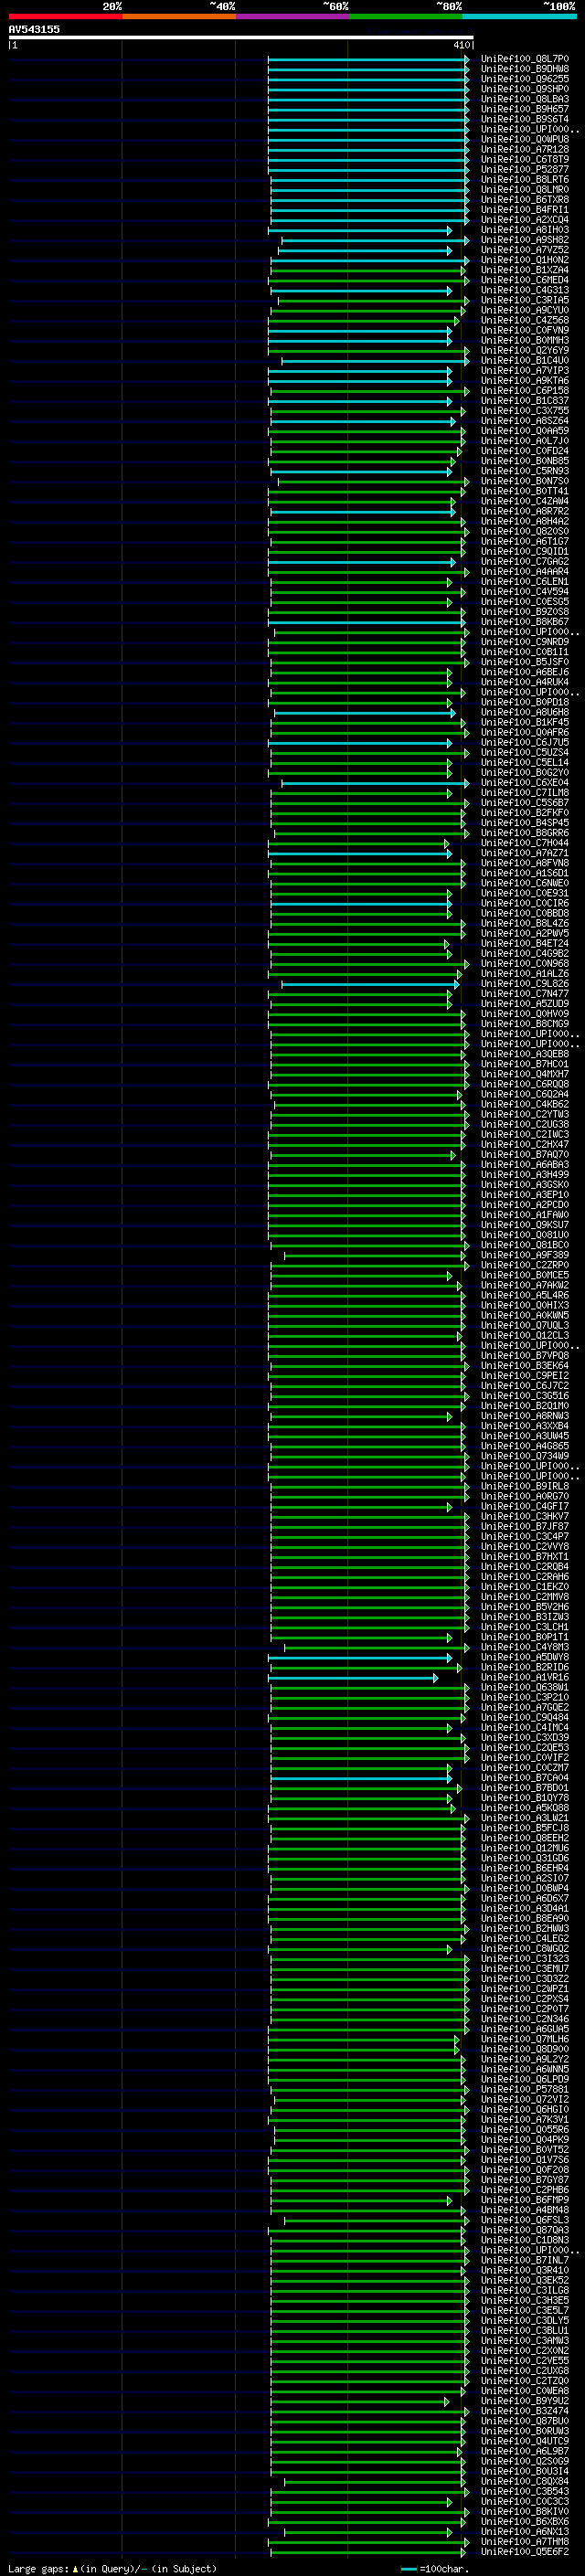
Task: Select the query name AV543155
Action: tap(34, 29)
